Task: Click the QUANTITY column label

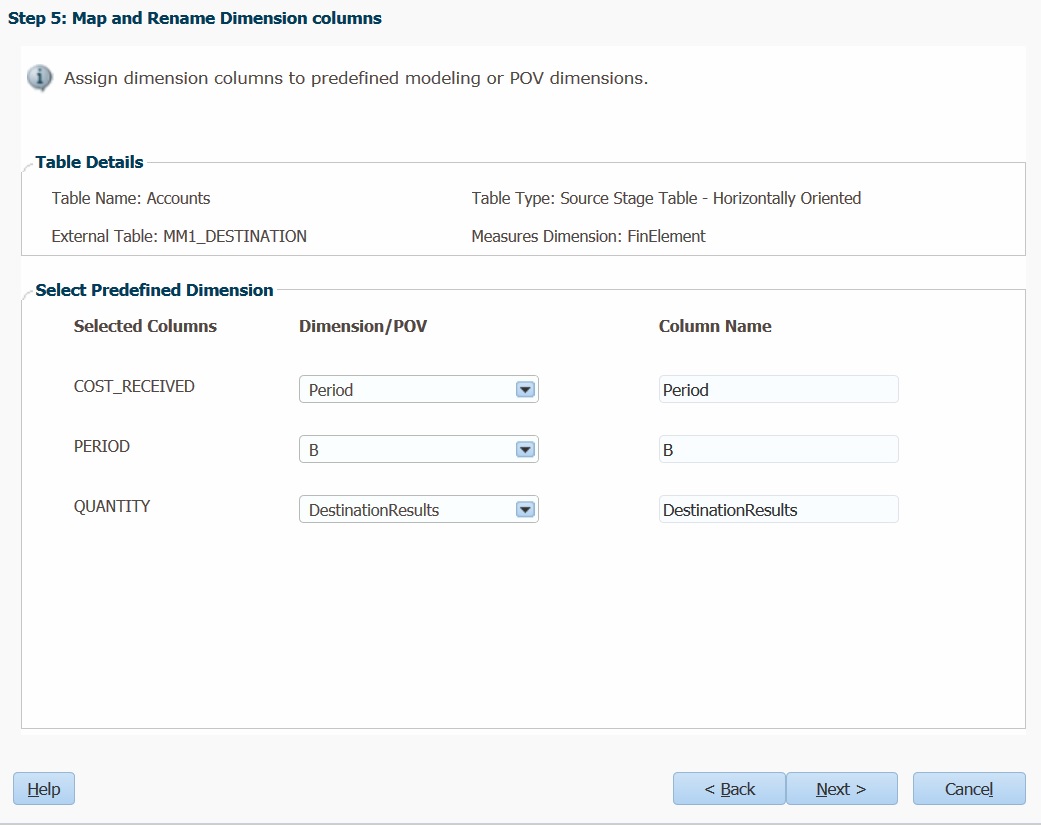Action: coord(112,506)
